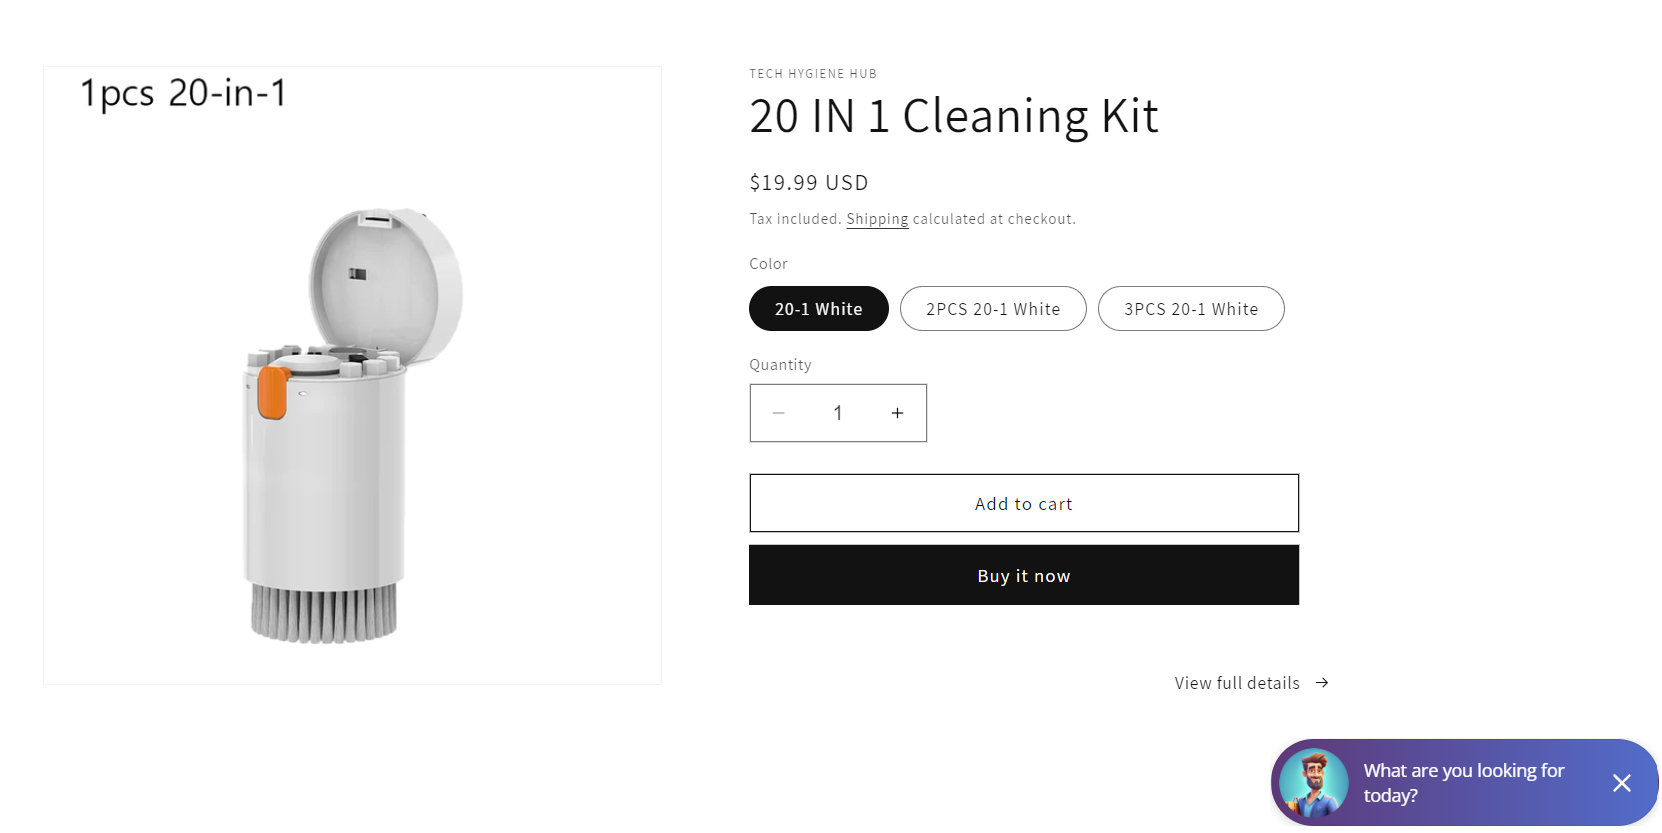
Task: Click the quantity decrease minus icon
Action: (x=779, y=412)
